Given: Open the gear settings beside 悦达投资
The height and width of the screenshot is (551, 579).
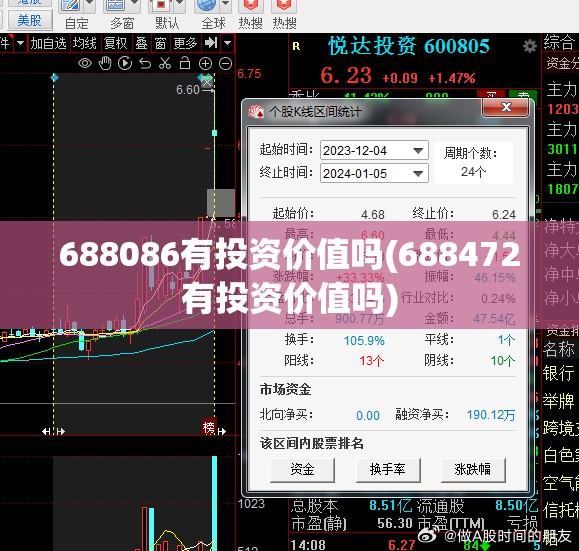Looking at the screenshot, I should tap(530, 47).
